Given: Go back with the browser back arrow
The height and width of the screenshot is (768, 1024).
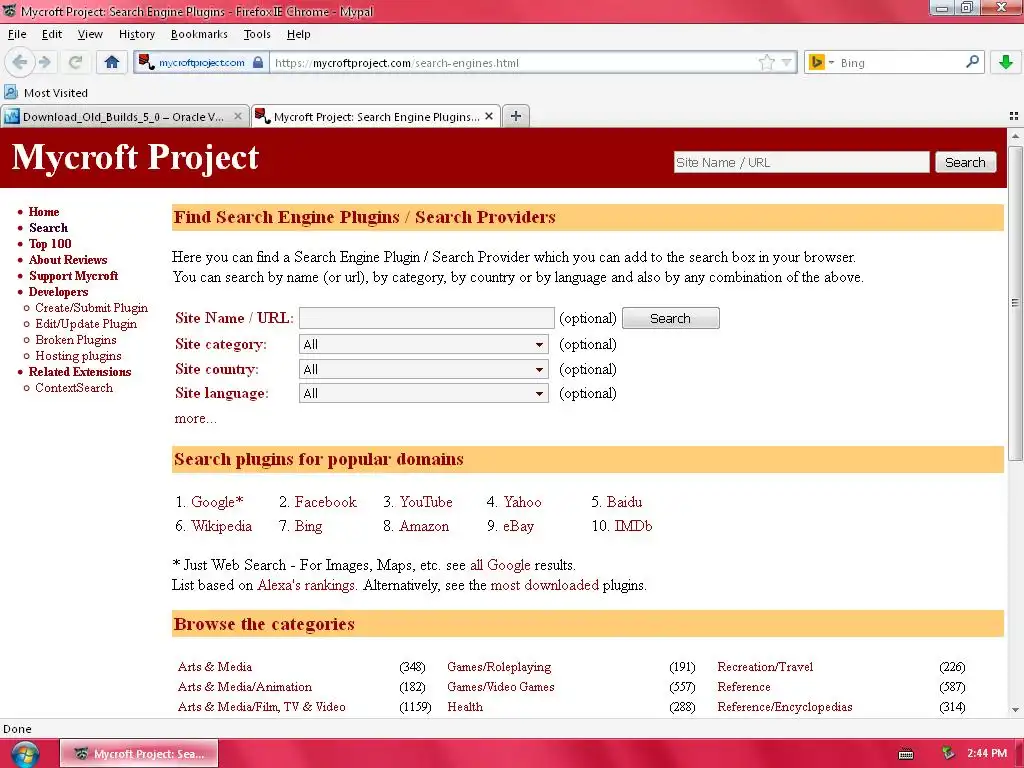Looking at the screenshot, I should click(20, 63).
